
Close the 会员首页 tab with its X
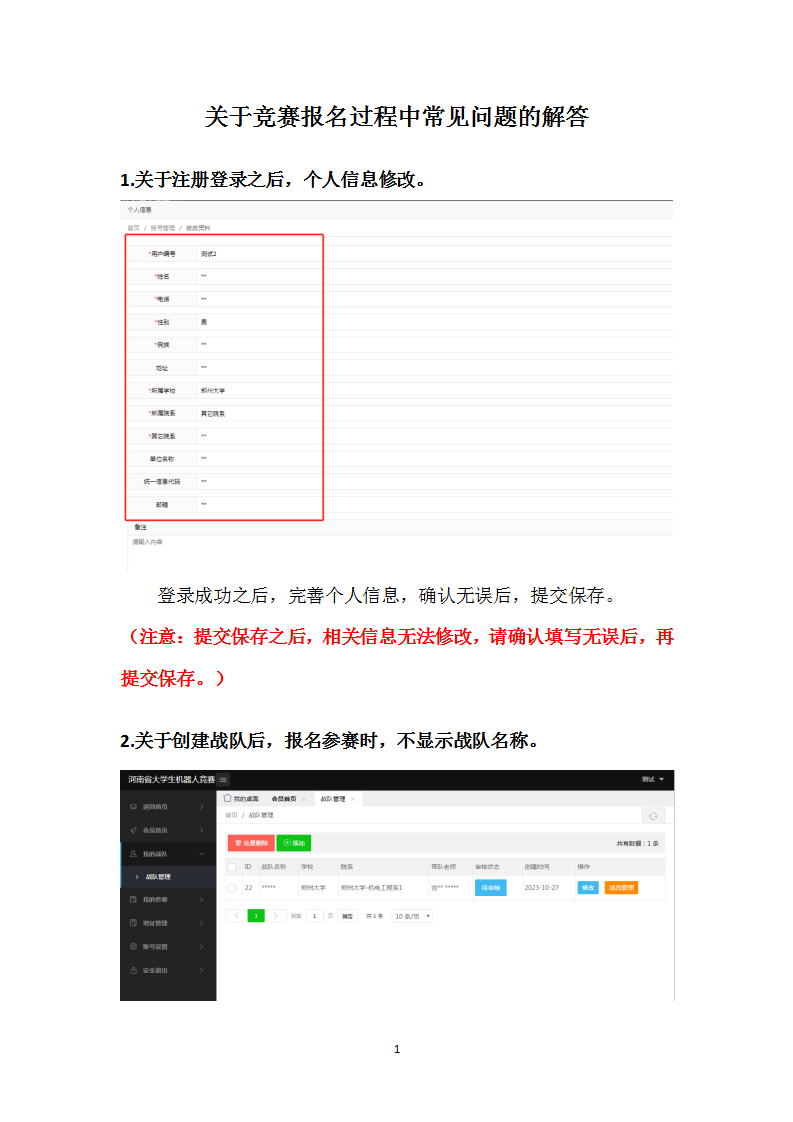pyautogui.click(x=303, y=799)
